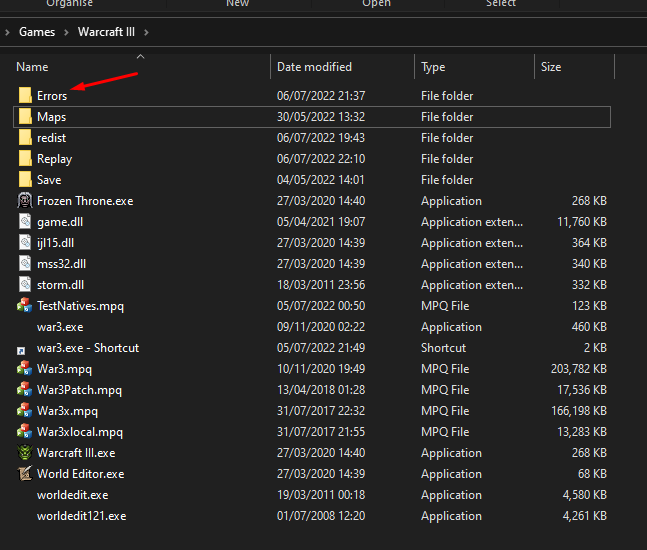647x550 pixels.
Task: Click the Frozen Throne.exe icon
Action: pos(25,201)
